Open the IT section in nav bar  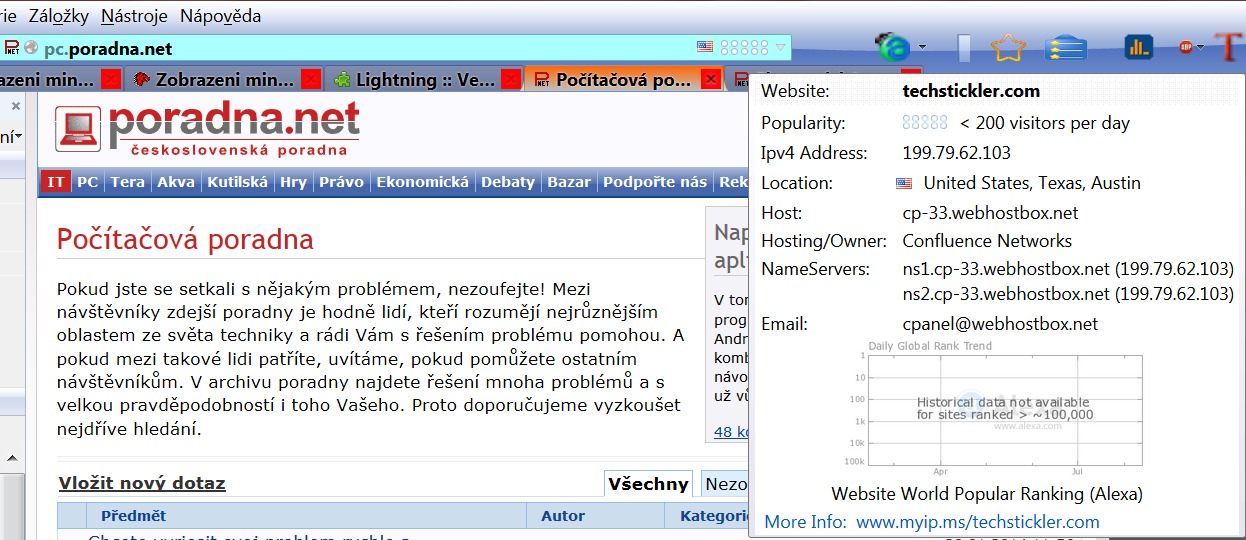click(56, 182)
